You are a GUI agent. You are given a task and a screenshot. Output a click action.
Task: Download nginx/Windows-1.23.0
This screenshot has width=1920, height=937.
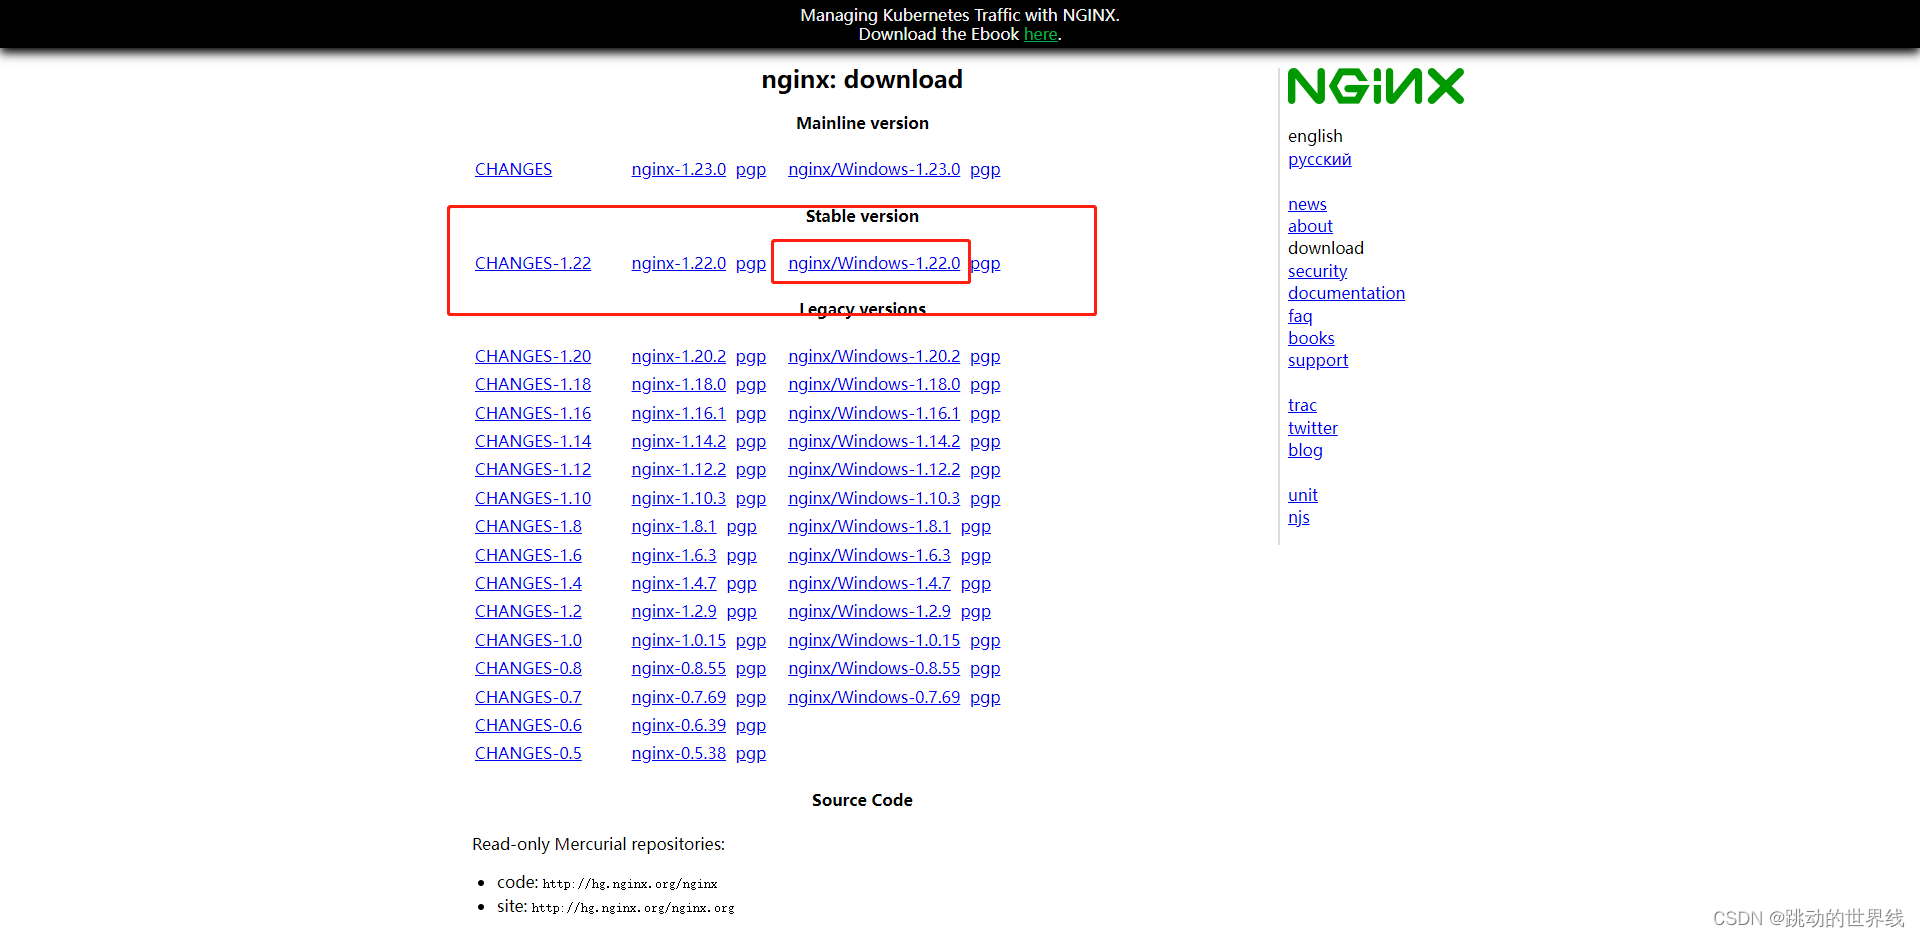pyautogui.click(x=874, y=169)
